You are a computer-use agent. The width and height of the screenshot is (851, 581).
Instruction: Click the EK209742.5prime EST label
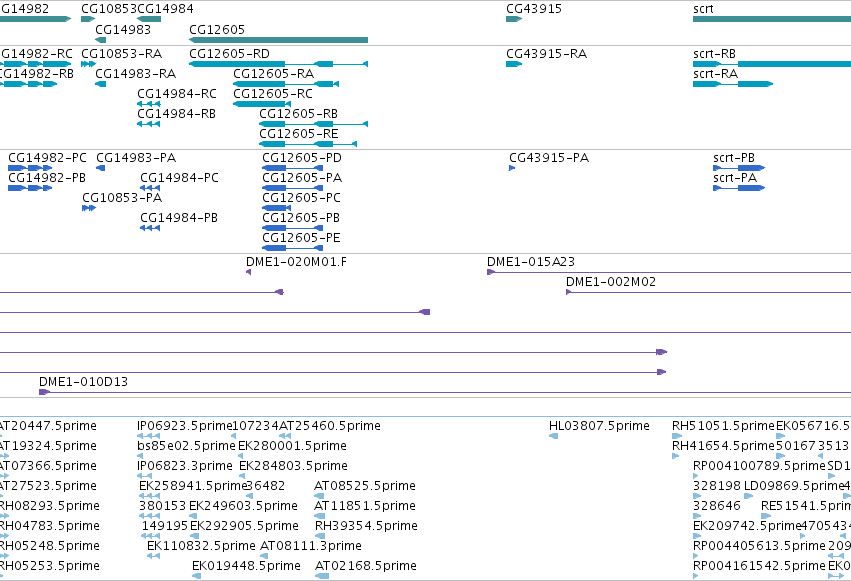tap(747, 526)
